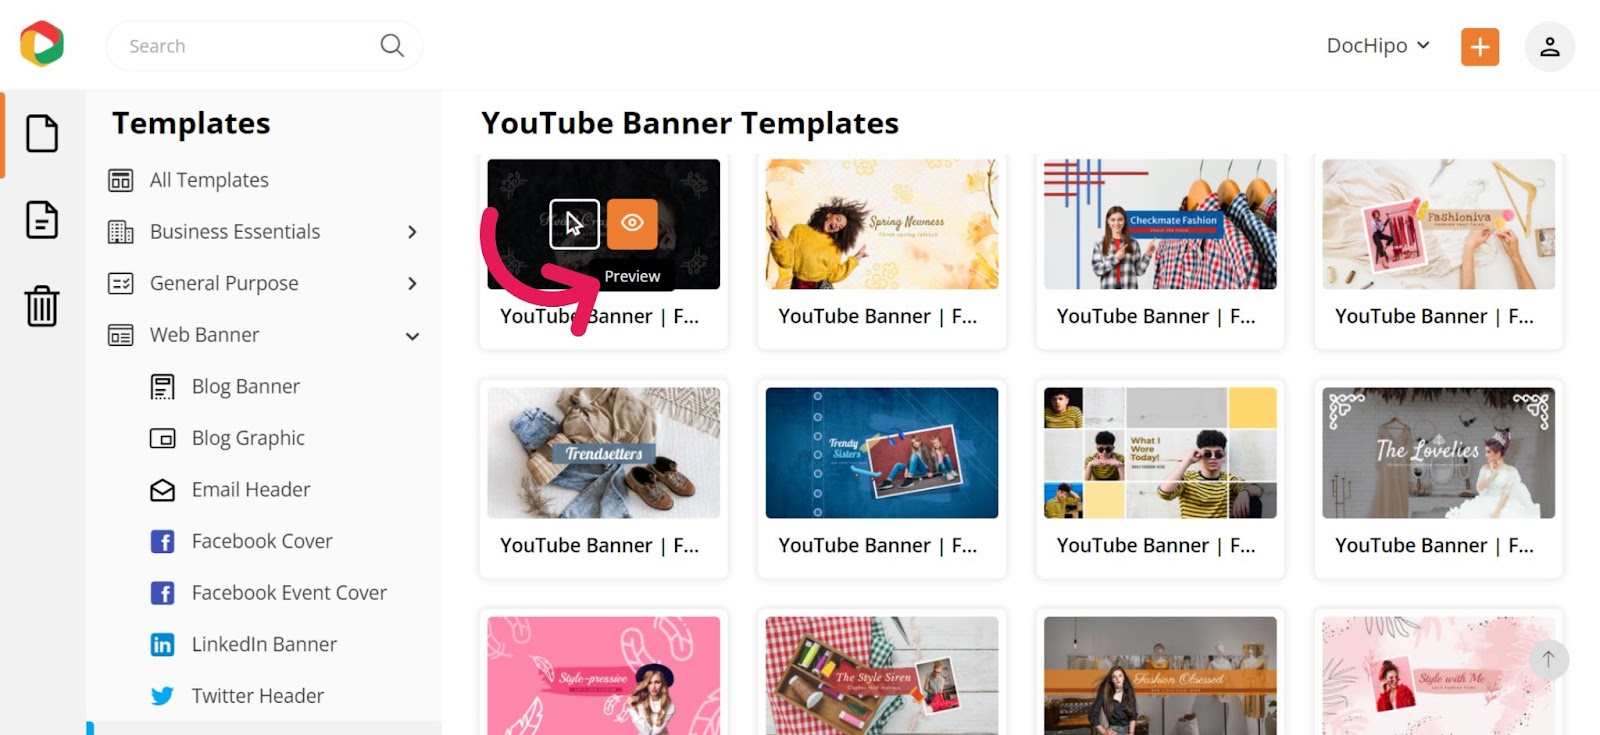This screenshot has height=735, width=1600.
Task: Open the Trendy Sisters banner thumbnail
Action: [x=882, y=453]
